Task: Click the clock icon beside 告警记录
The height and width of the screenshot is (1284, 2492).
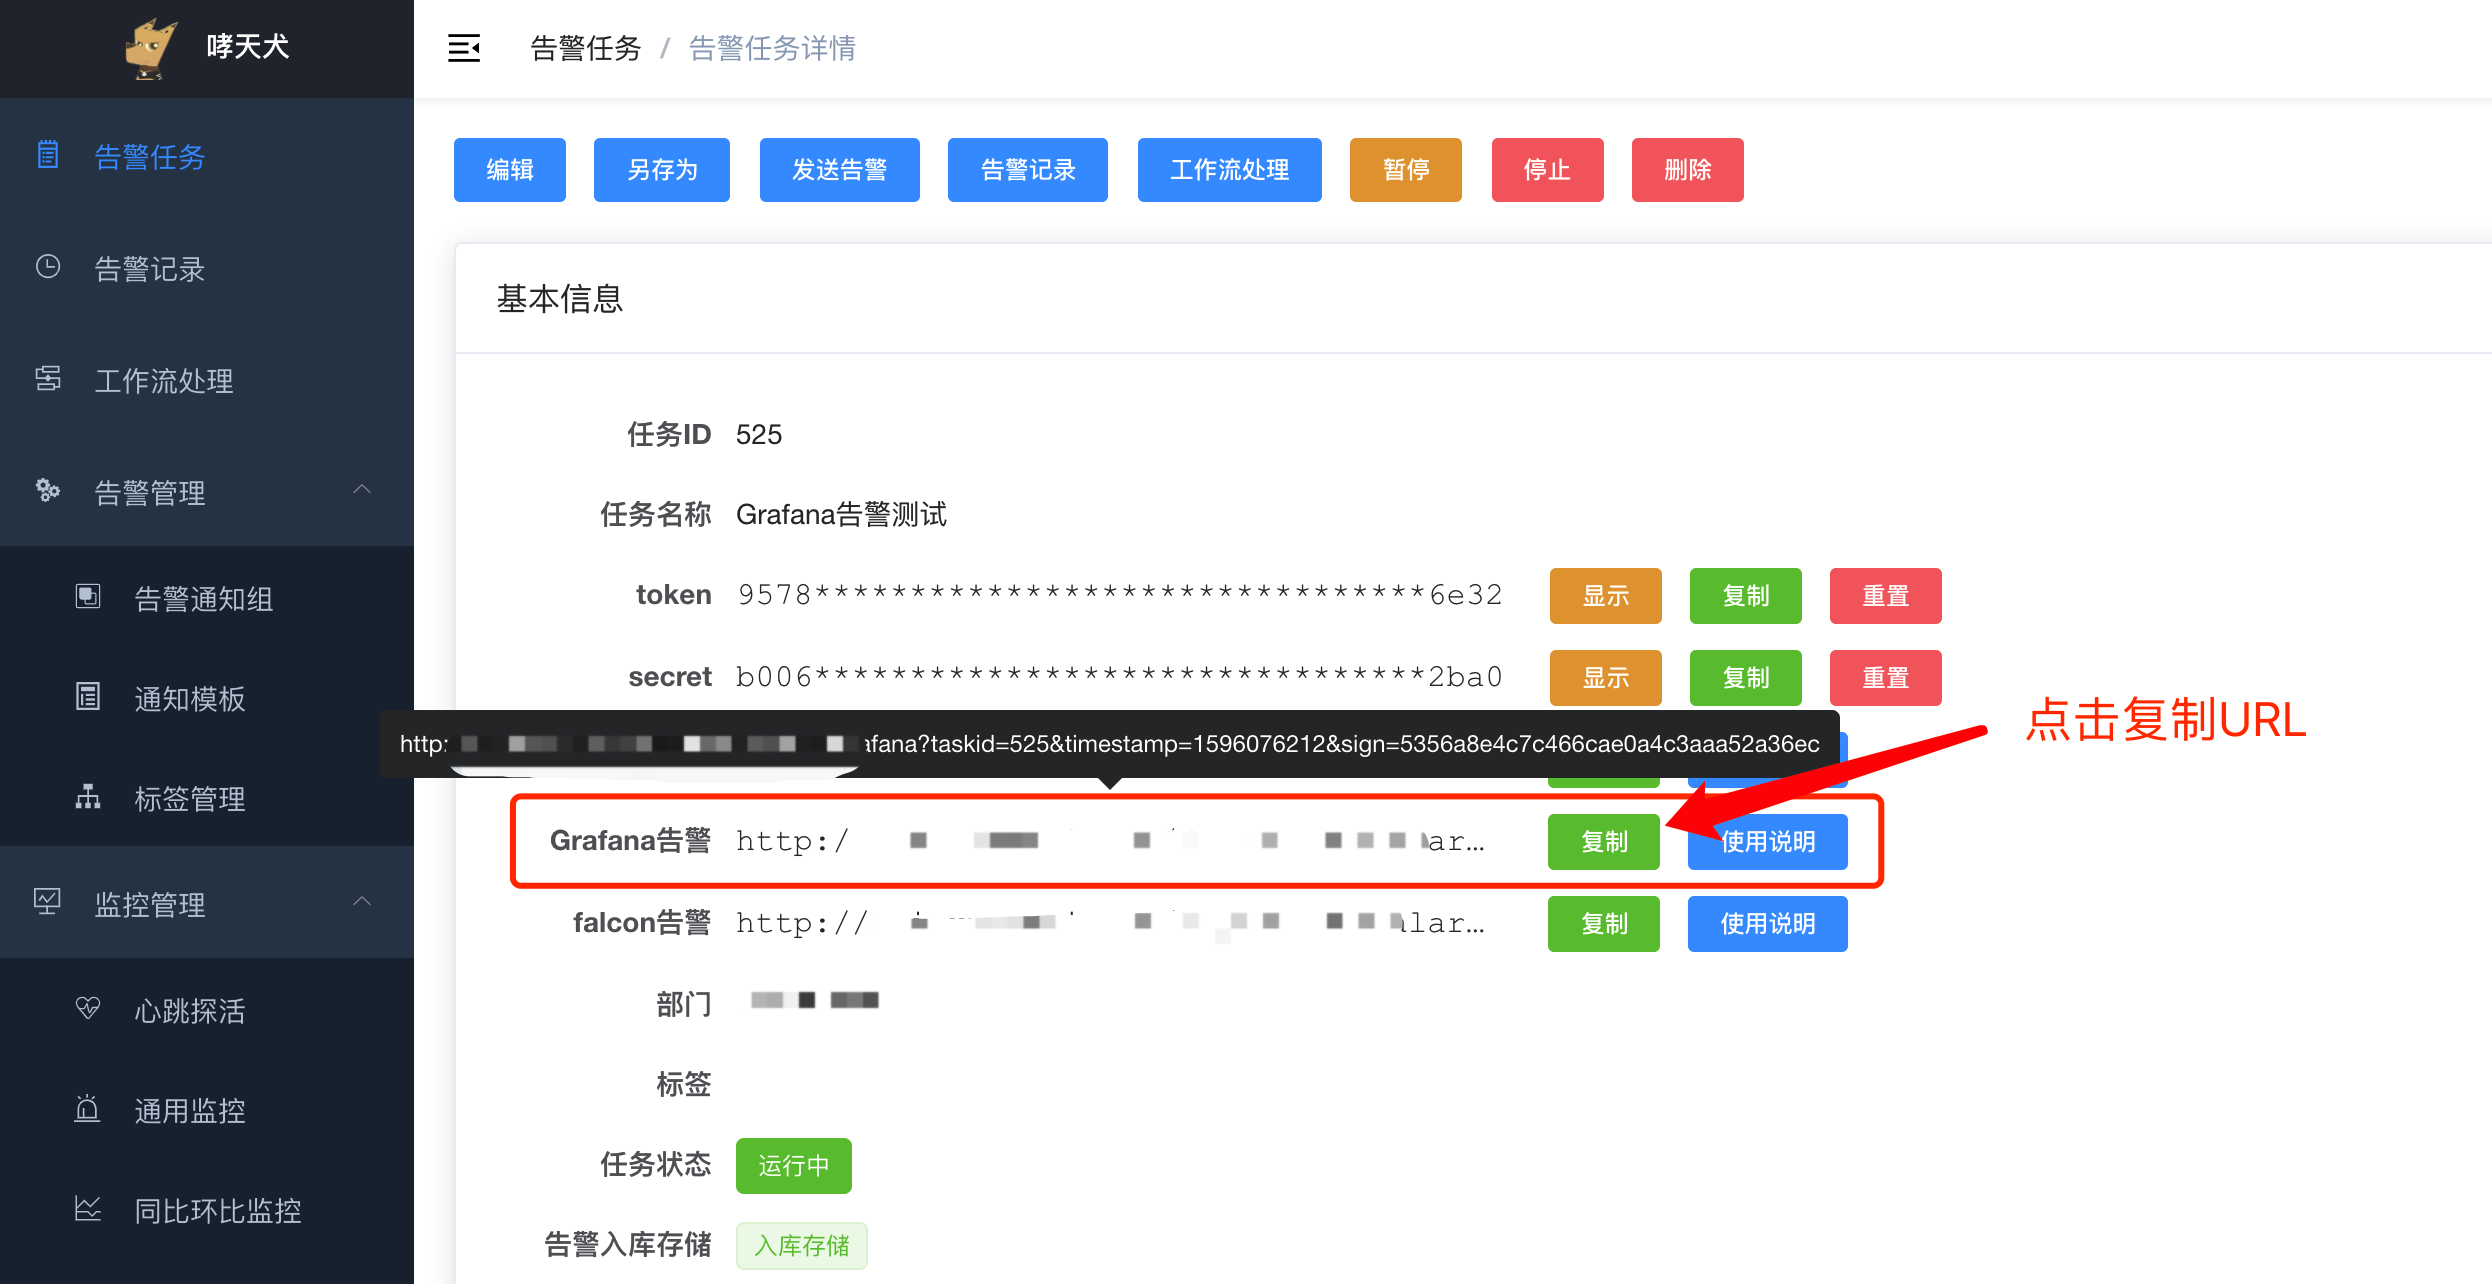Action: pos(48,267)
